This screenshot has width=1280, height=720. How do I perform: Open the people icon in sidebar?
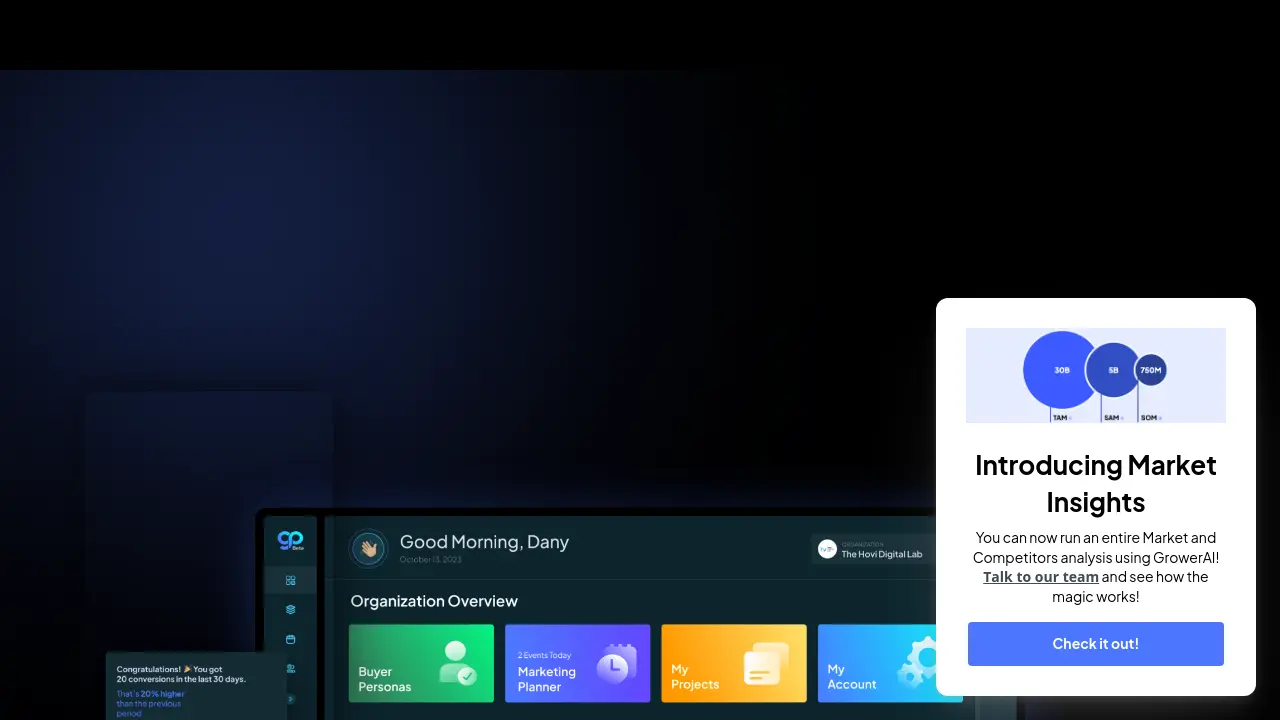coord(291,668)
